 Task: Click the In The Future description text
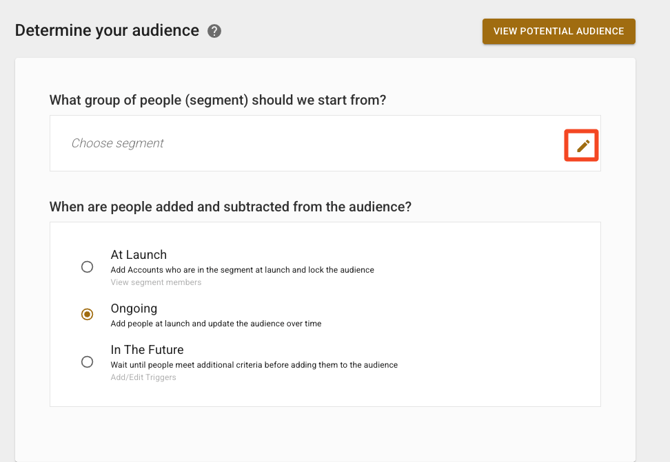pyautogui.click(x=253, y=365)
